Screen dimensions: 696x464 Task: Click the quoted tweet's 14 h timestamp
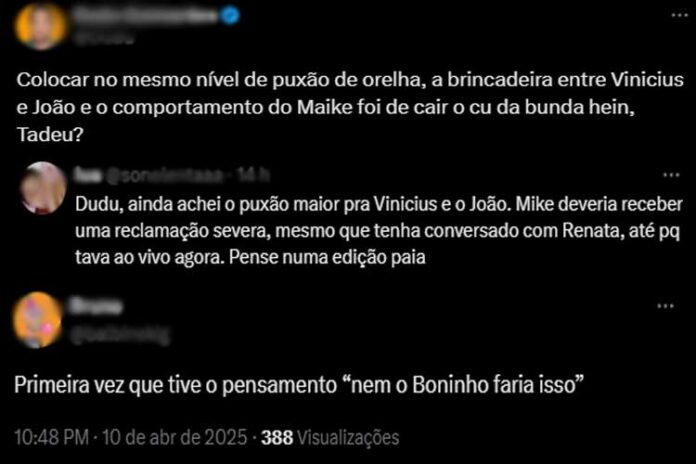pos(253,175)
